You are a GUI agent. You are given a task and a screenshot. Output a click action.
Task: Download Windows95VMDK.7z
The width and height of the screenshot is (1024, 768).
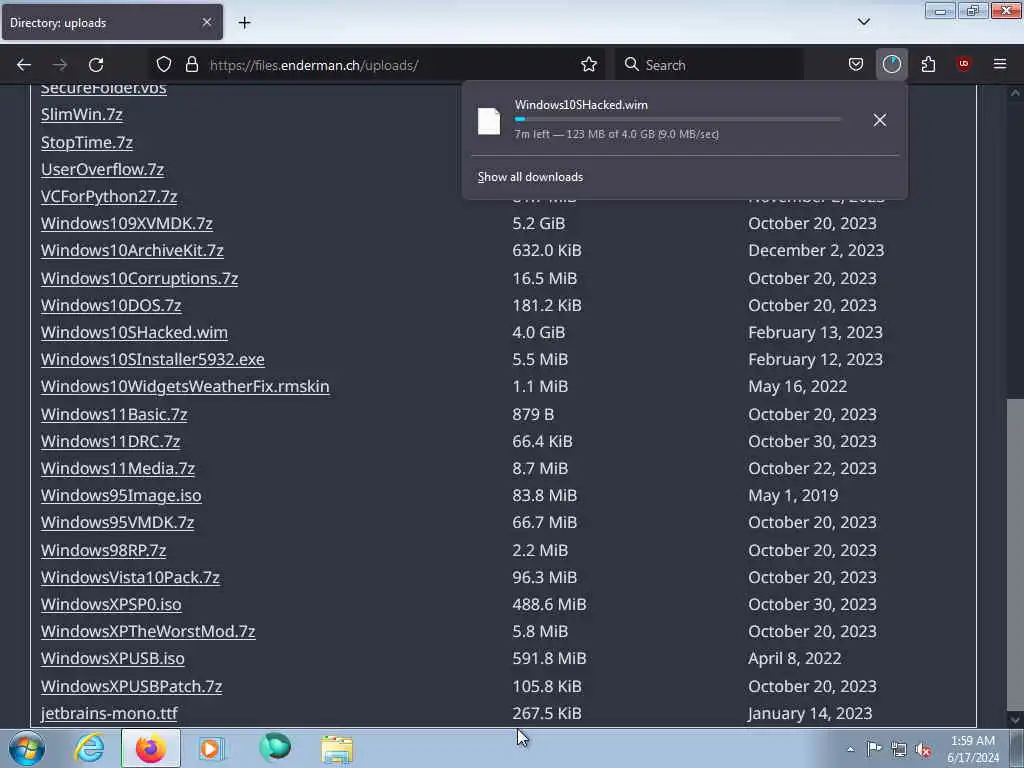pyautogui.click(x=118, y=522)
